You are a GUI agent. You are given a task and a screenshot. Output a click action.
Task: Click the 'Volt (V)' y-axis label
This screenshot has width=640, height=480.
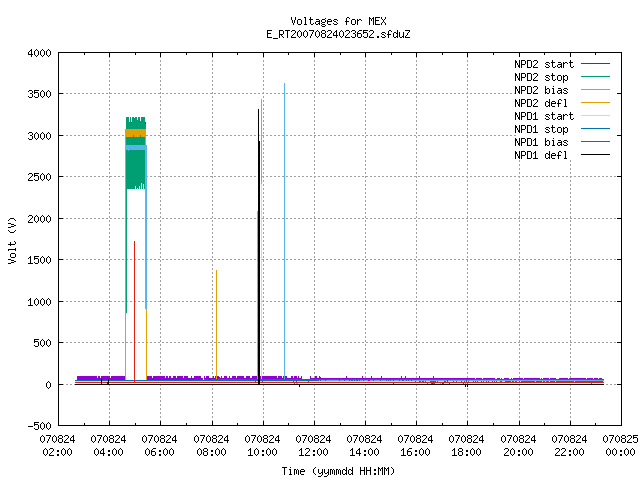point(12,240)
